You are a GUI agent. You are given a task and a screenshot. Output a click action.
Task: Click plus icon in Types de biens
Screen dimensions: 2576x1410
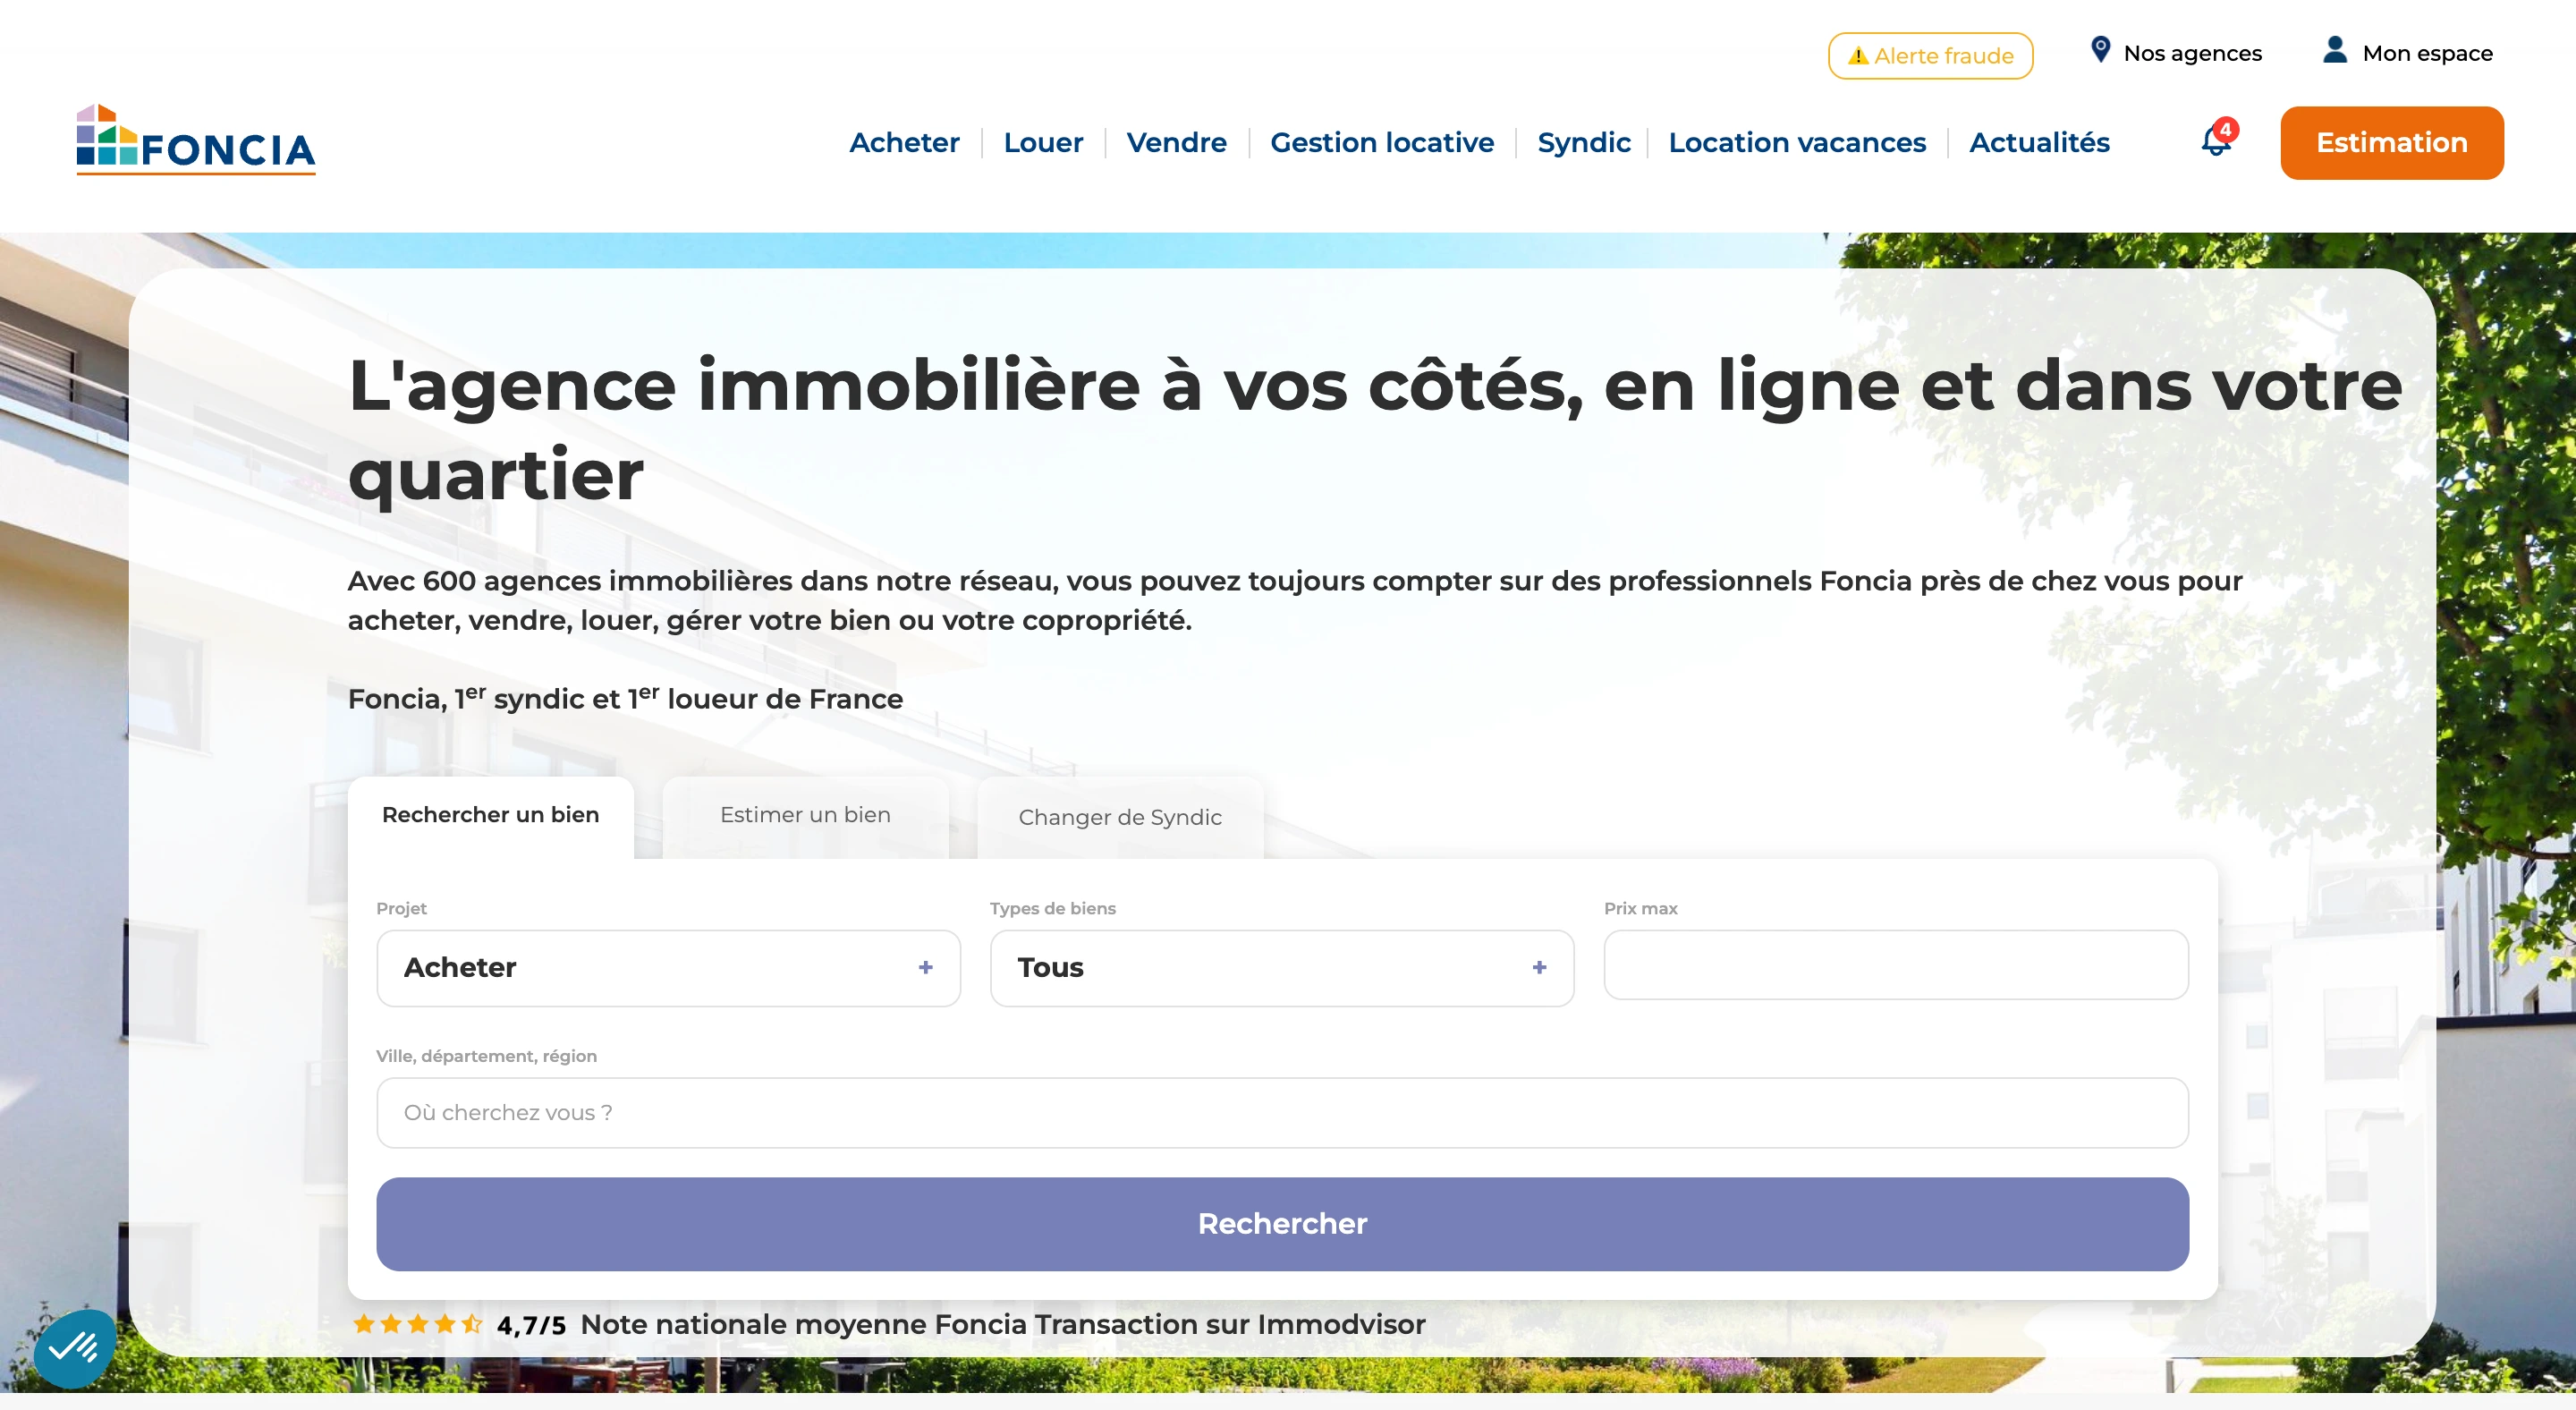click(x=1539, y=967)
